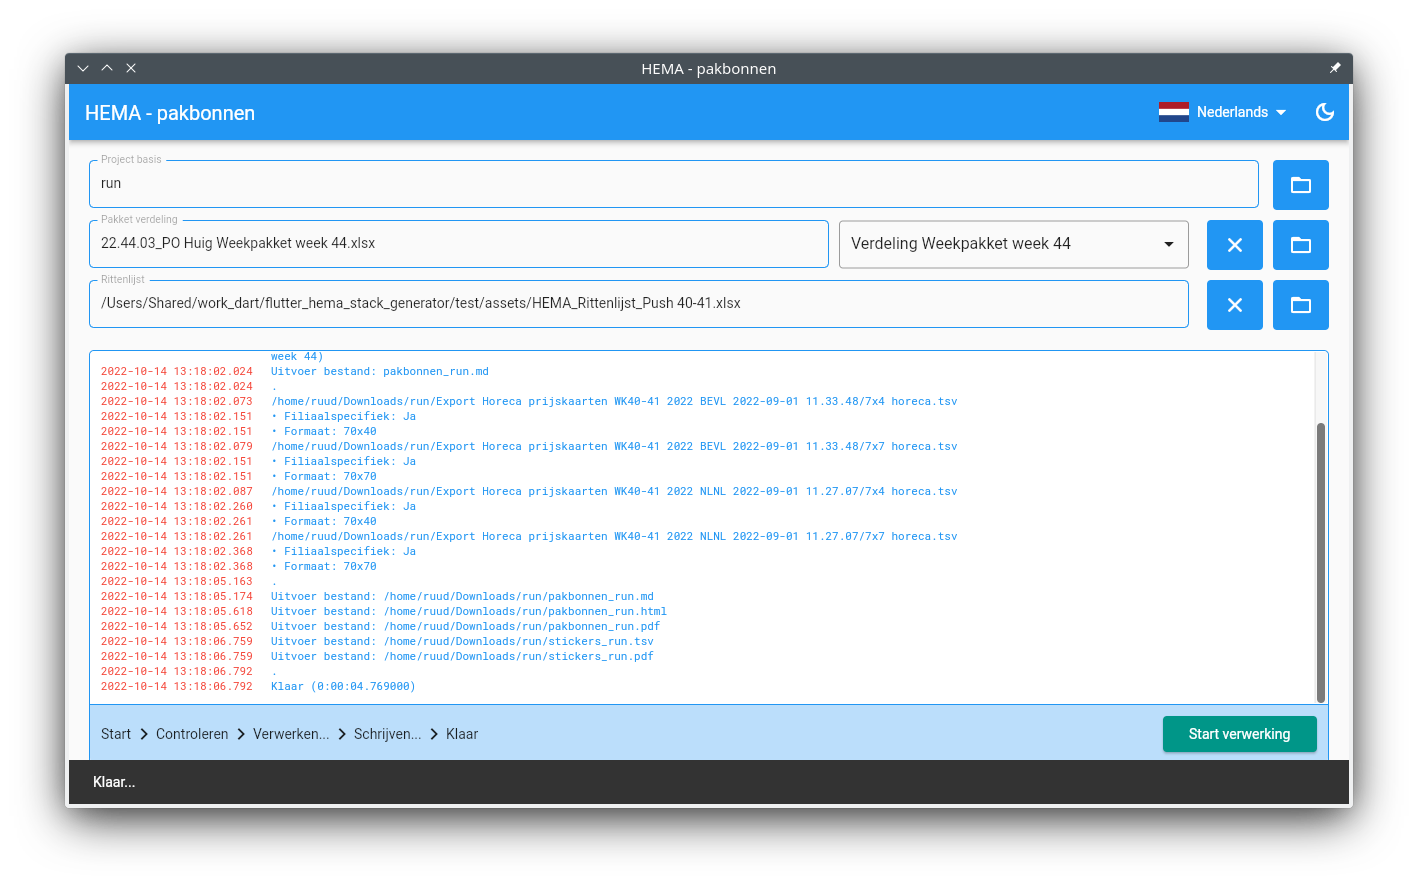Click the log output vertical scrollbar
This screenshot has height=885, width=1418.
point(1320,562)
